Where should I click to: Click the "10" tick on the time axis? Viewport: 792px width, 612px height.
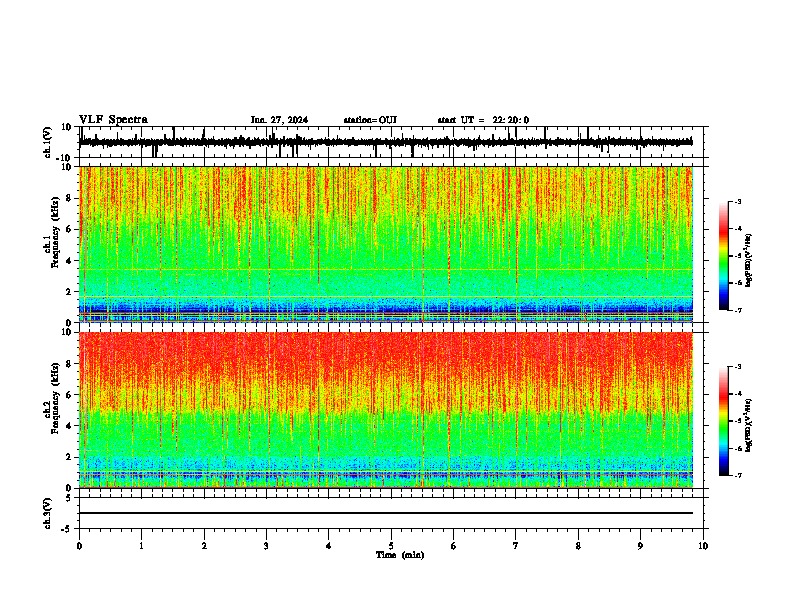coord(703,546)
